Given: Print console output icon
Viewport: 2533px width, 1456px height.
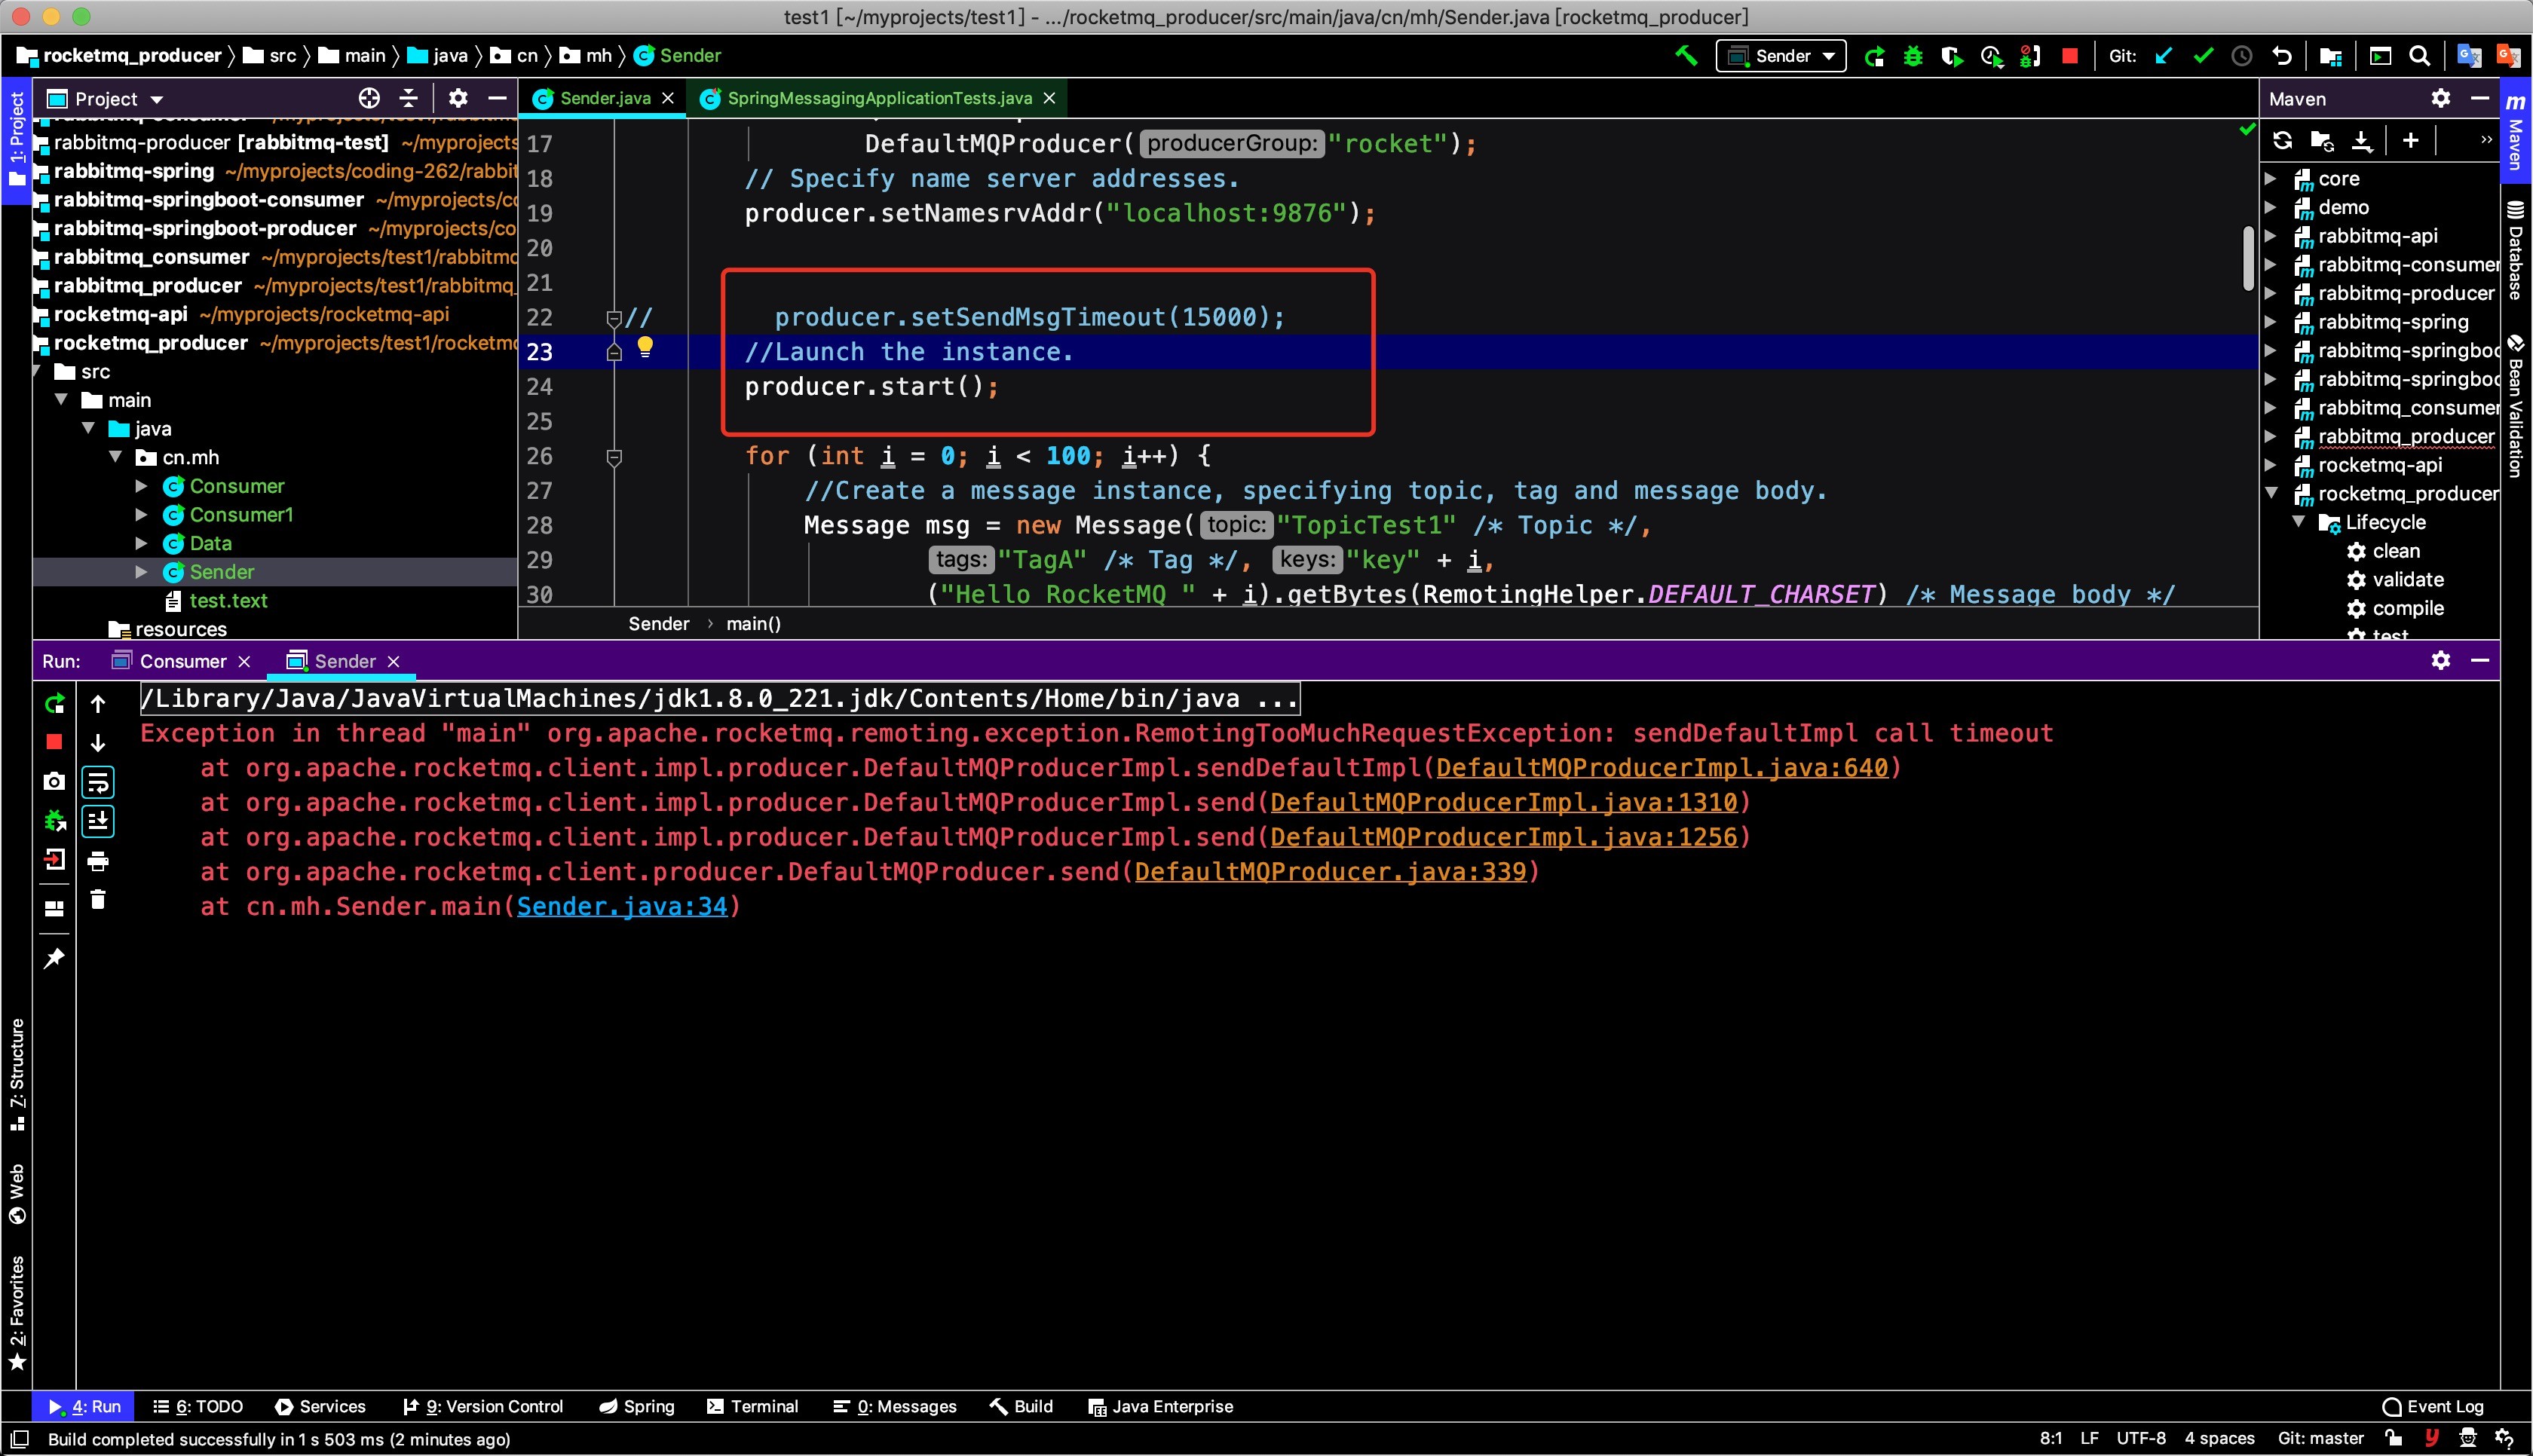Looking at the screenshot, I should point(98,861).
